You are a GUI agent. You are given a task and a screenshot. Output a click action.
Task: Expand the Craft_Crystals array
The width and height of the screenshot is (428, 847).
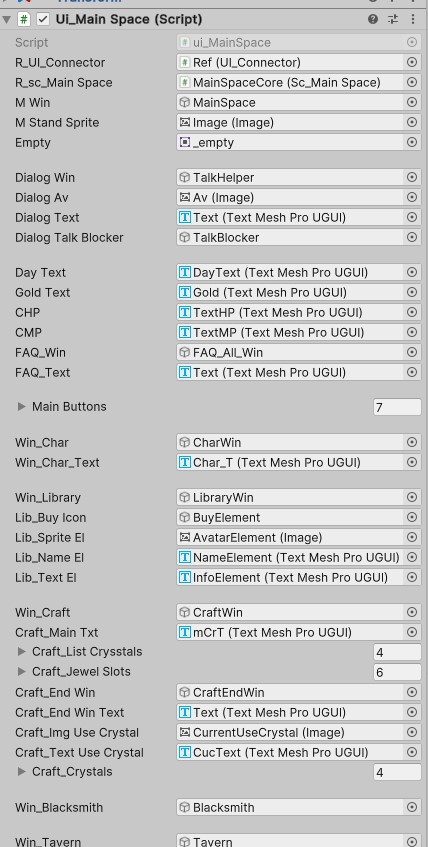(x=22, y=772)
